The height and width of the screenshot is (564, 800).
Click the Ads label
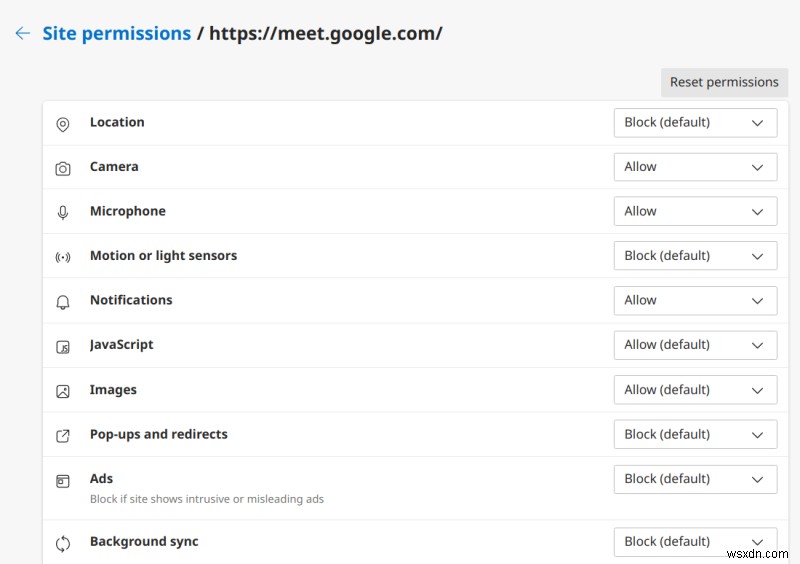[x=101, y=479]
